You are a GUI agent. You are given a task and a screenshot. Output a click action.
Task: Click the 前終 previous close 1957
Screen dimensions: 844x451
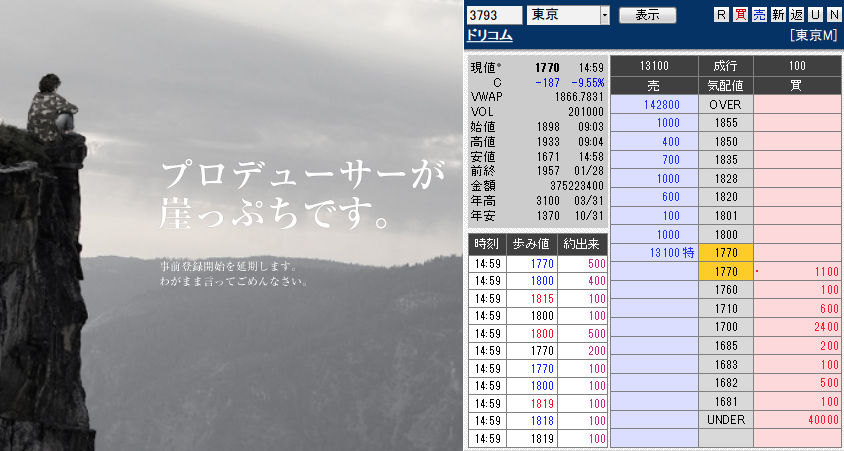548,171
